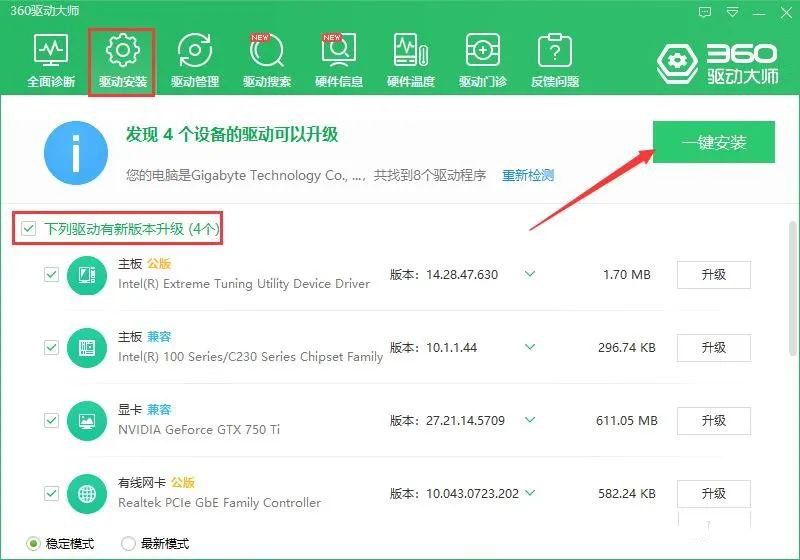Expand version dropdown for Intel 100 Series chipset

click(x=530, y=347)
